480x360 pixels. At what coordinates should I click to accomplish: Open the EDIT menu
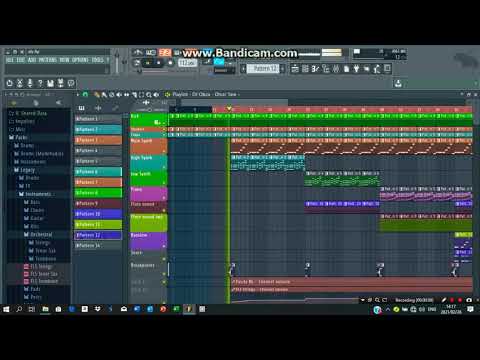point(21,60)
